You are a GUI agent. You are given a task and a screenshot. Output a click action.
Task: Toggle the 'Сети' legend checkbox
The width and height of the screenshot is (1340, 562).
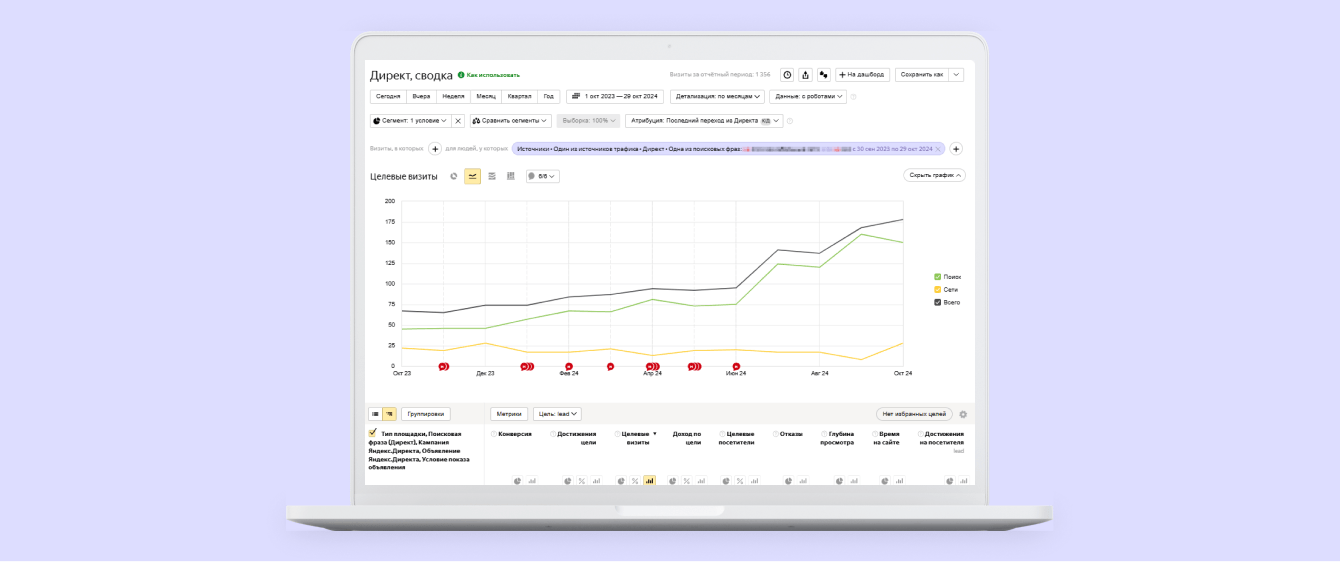937,289
